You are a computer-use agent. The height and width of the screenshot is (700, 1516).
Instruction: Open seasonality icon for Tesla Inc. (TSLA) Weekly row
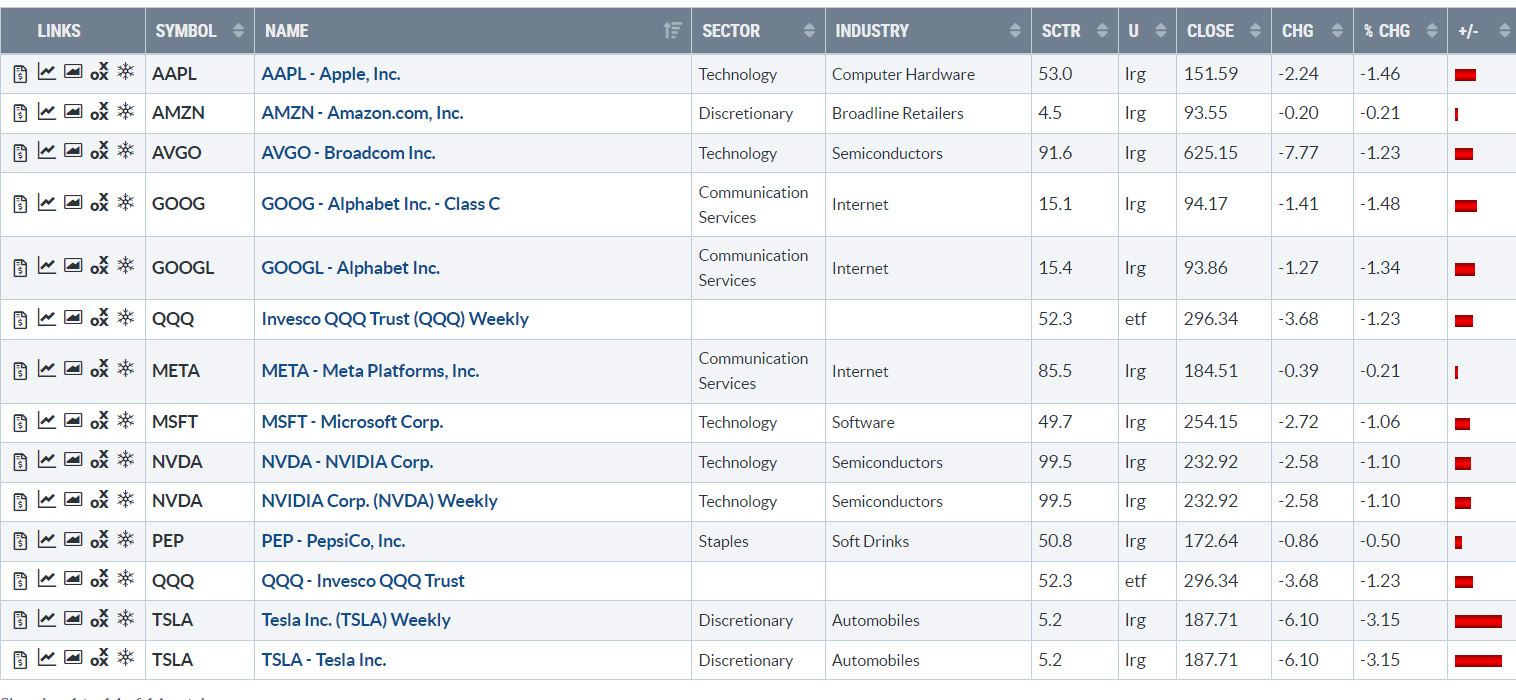(x=125, y=618)
